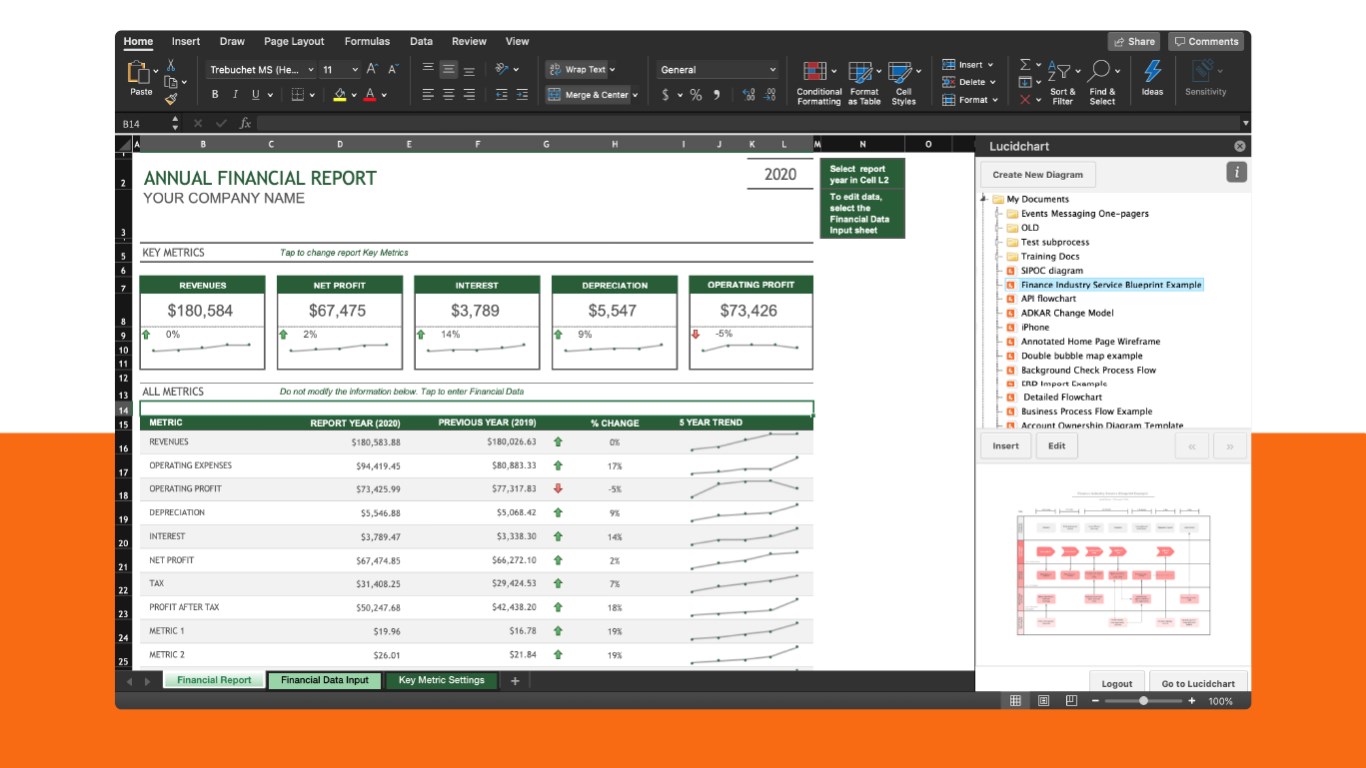Click the Insert Function fx icon
This screenshot has width=1366, height=768.
coord(245,123)
